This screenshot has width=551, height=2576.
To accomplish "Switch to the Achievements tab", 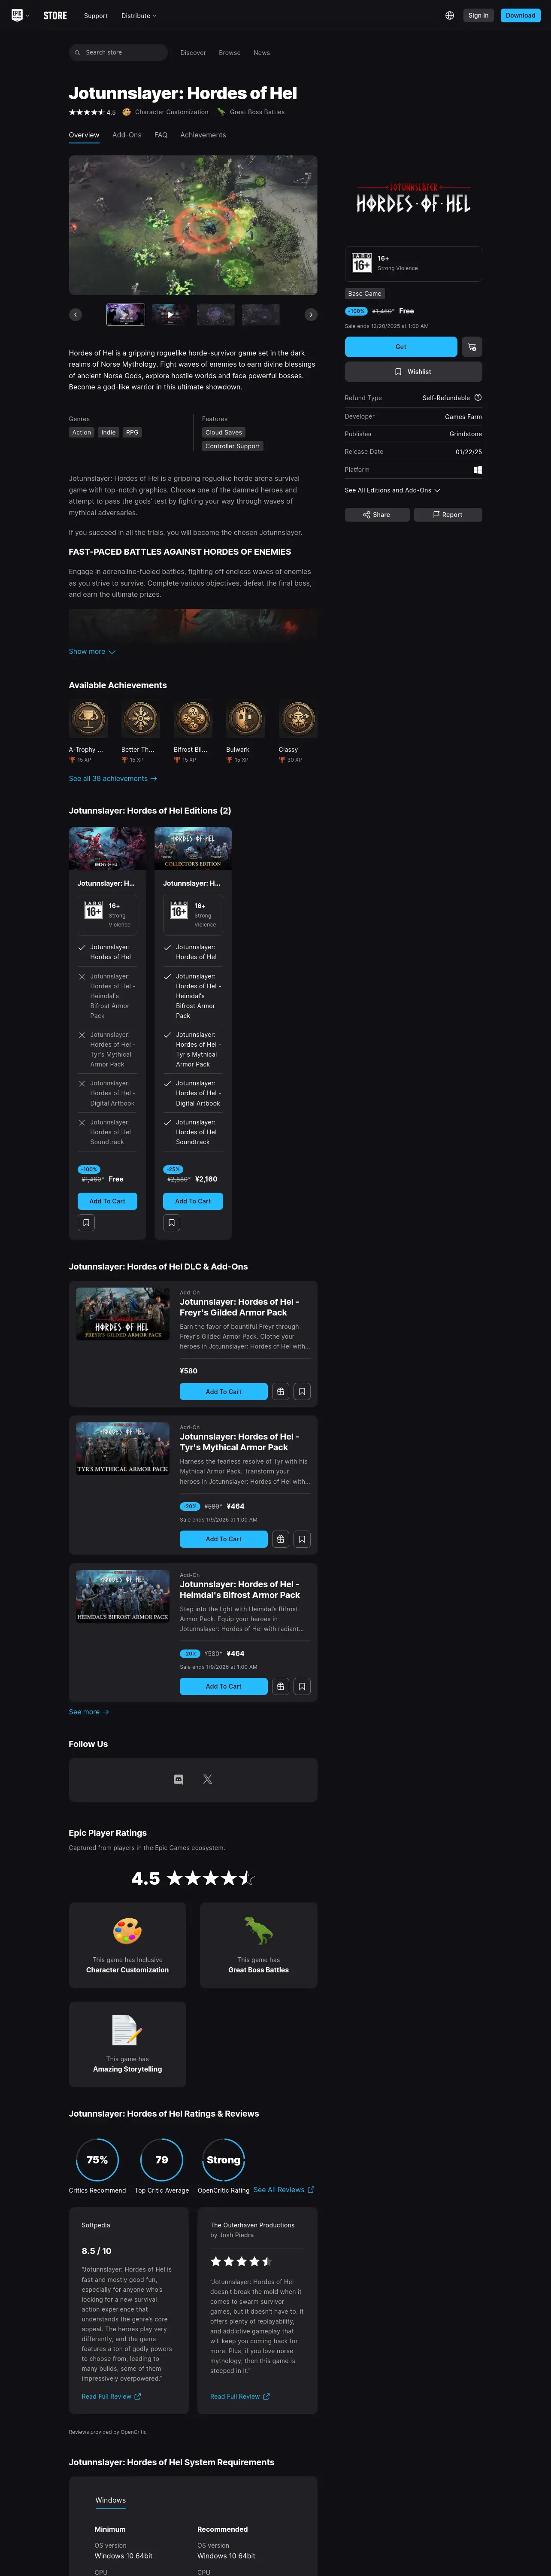I will (x=203, y=135).
